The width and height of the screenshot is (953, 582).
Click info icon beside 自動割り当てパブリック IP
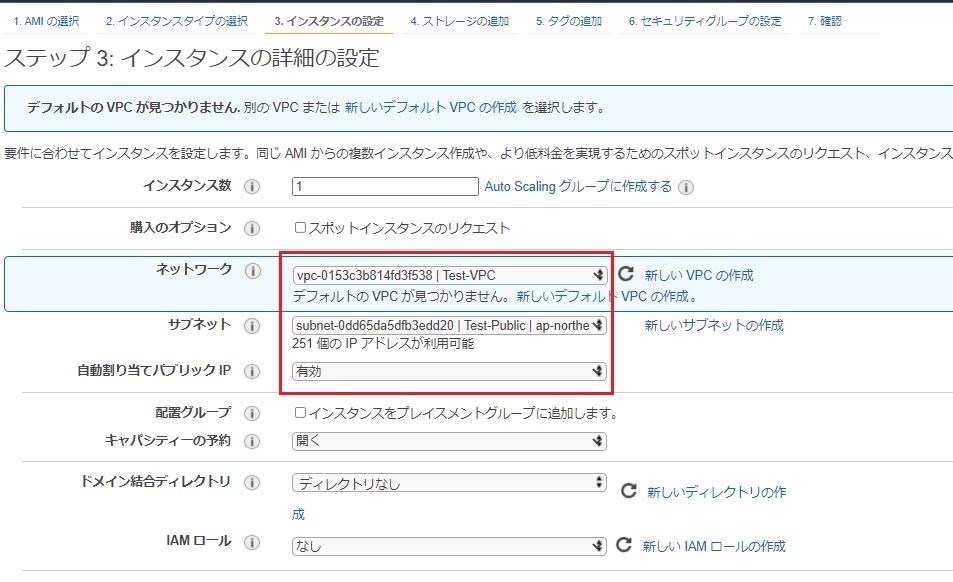point(252,371)
